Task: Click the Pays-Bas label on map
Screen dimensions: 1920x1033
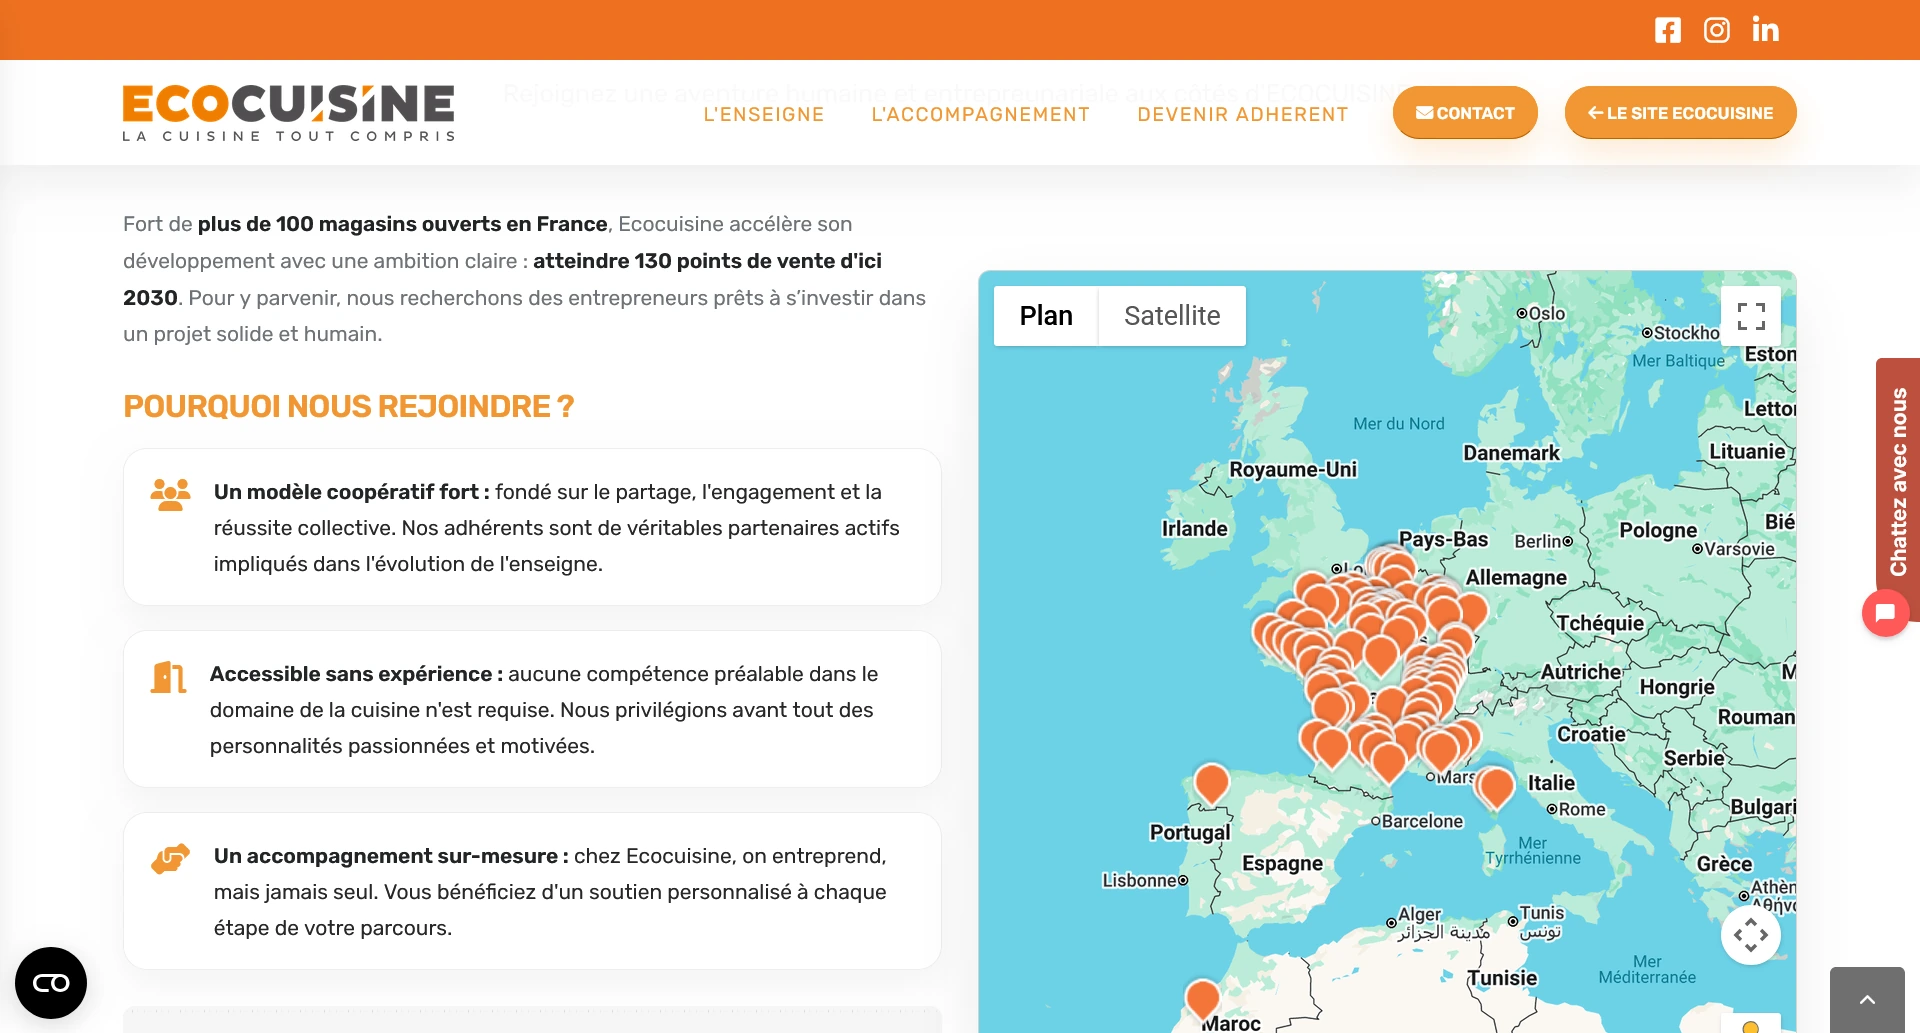Action: coord(1443,539)
